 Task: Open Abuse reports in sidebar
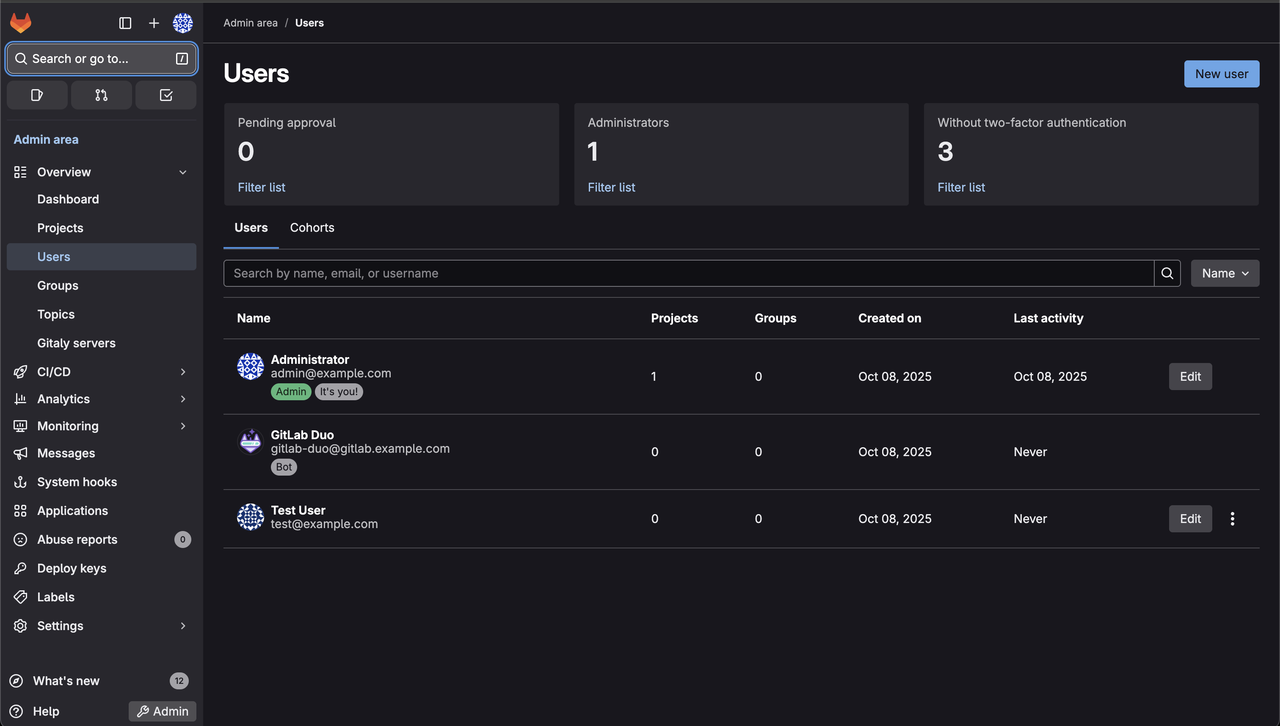[x=77, y=540]
